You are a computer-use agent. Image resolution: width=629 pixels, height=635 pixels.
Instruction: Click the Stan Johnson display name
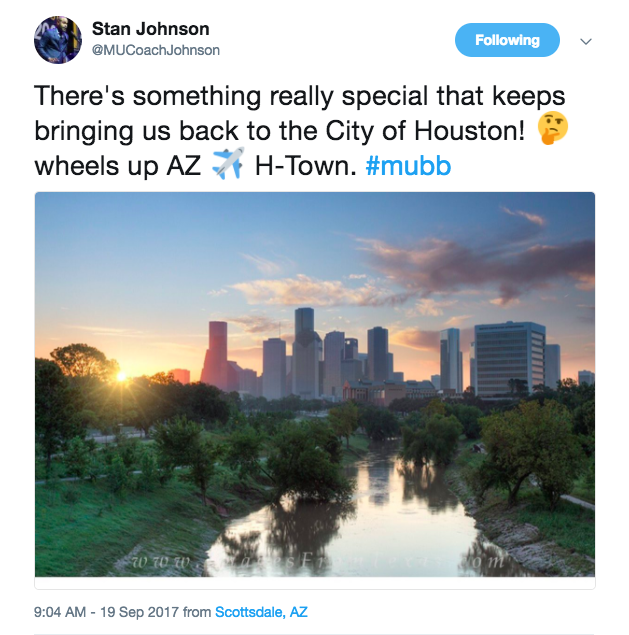pos(151,29)
